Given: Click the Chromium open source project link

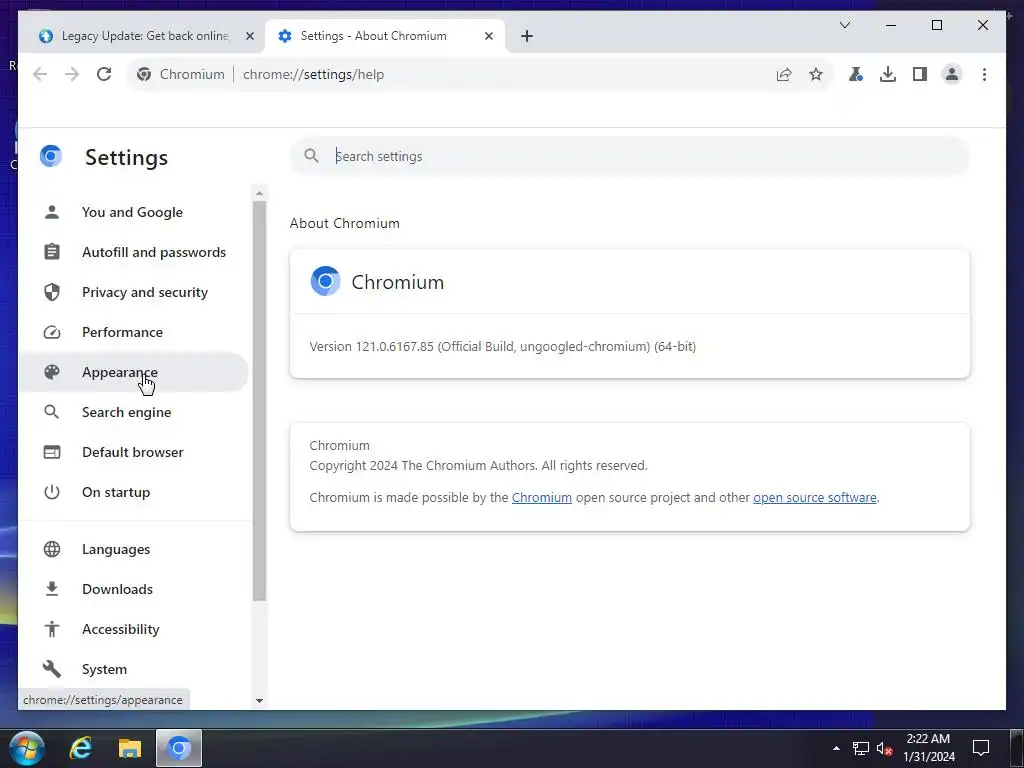Looking at the screenshot, I should pos(541,498).
